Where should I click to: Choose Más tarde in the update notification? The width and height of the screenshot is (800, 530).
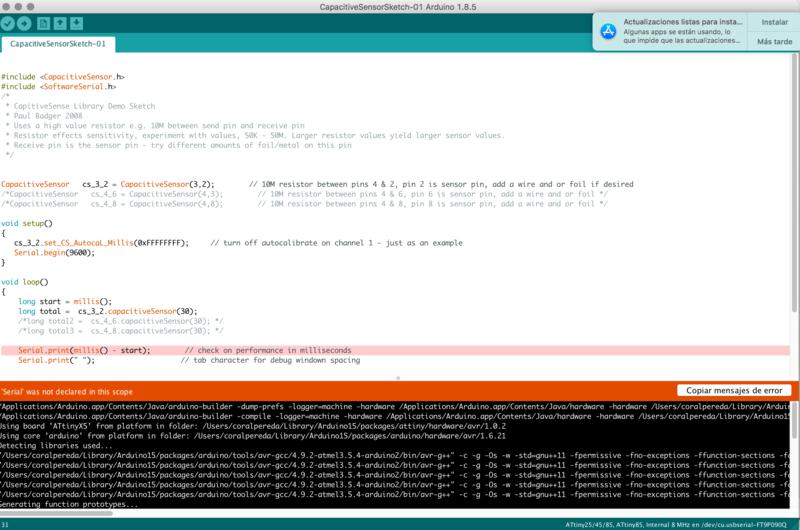(x=774, y=41)
